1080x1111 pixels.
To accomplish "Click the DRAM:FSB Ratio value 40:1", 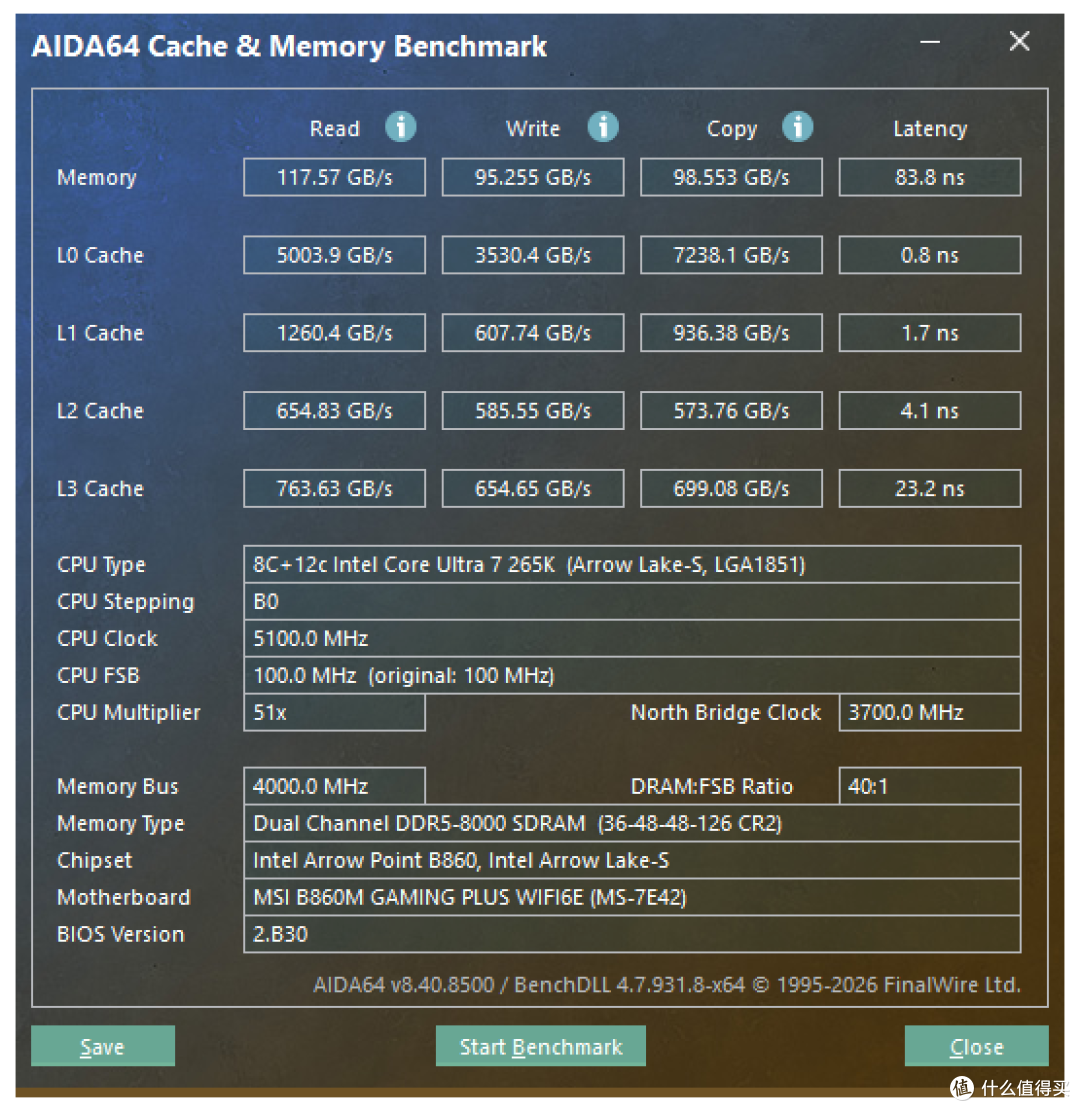I will pos(930,786).
